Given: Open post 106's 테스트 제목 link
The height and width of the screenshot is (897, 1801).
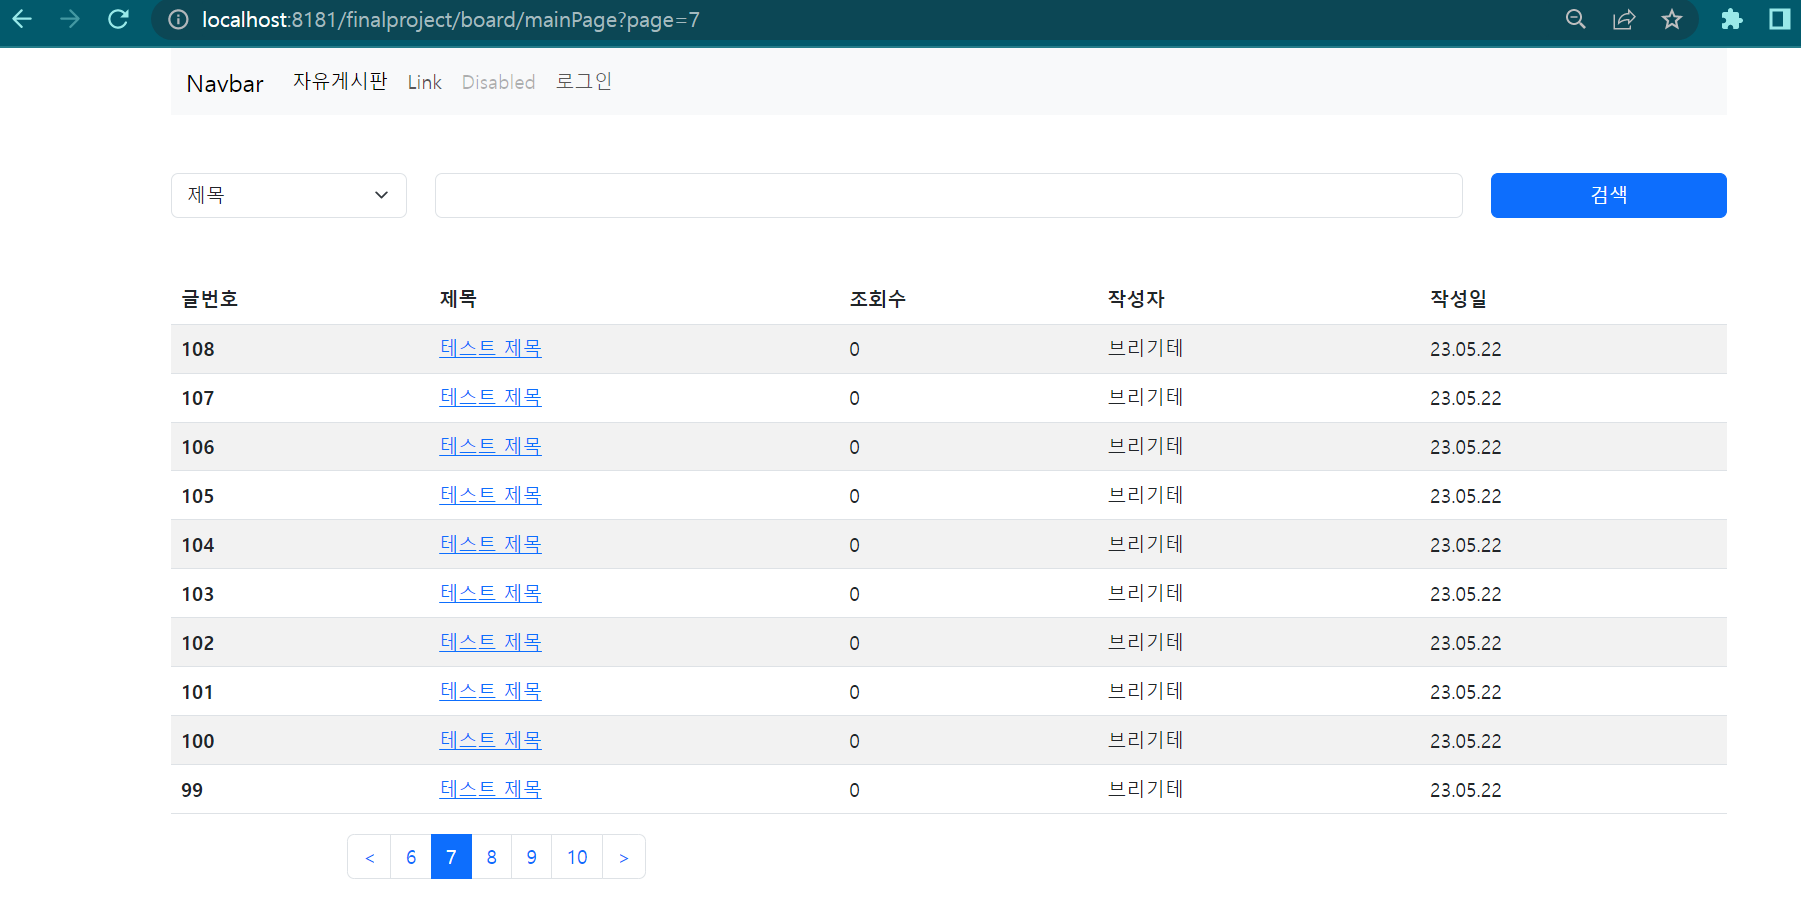Looking at the screenshot, I should (491, 446).
